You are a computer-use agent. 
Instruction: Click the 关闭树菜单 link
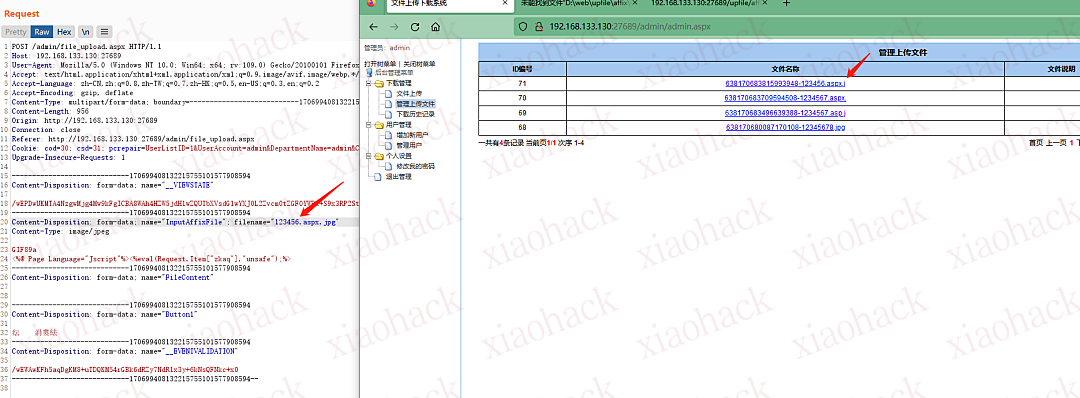pos(419,63)
